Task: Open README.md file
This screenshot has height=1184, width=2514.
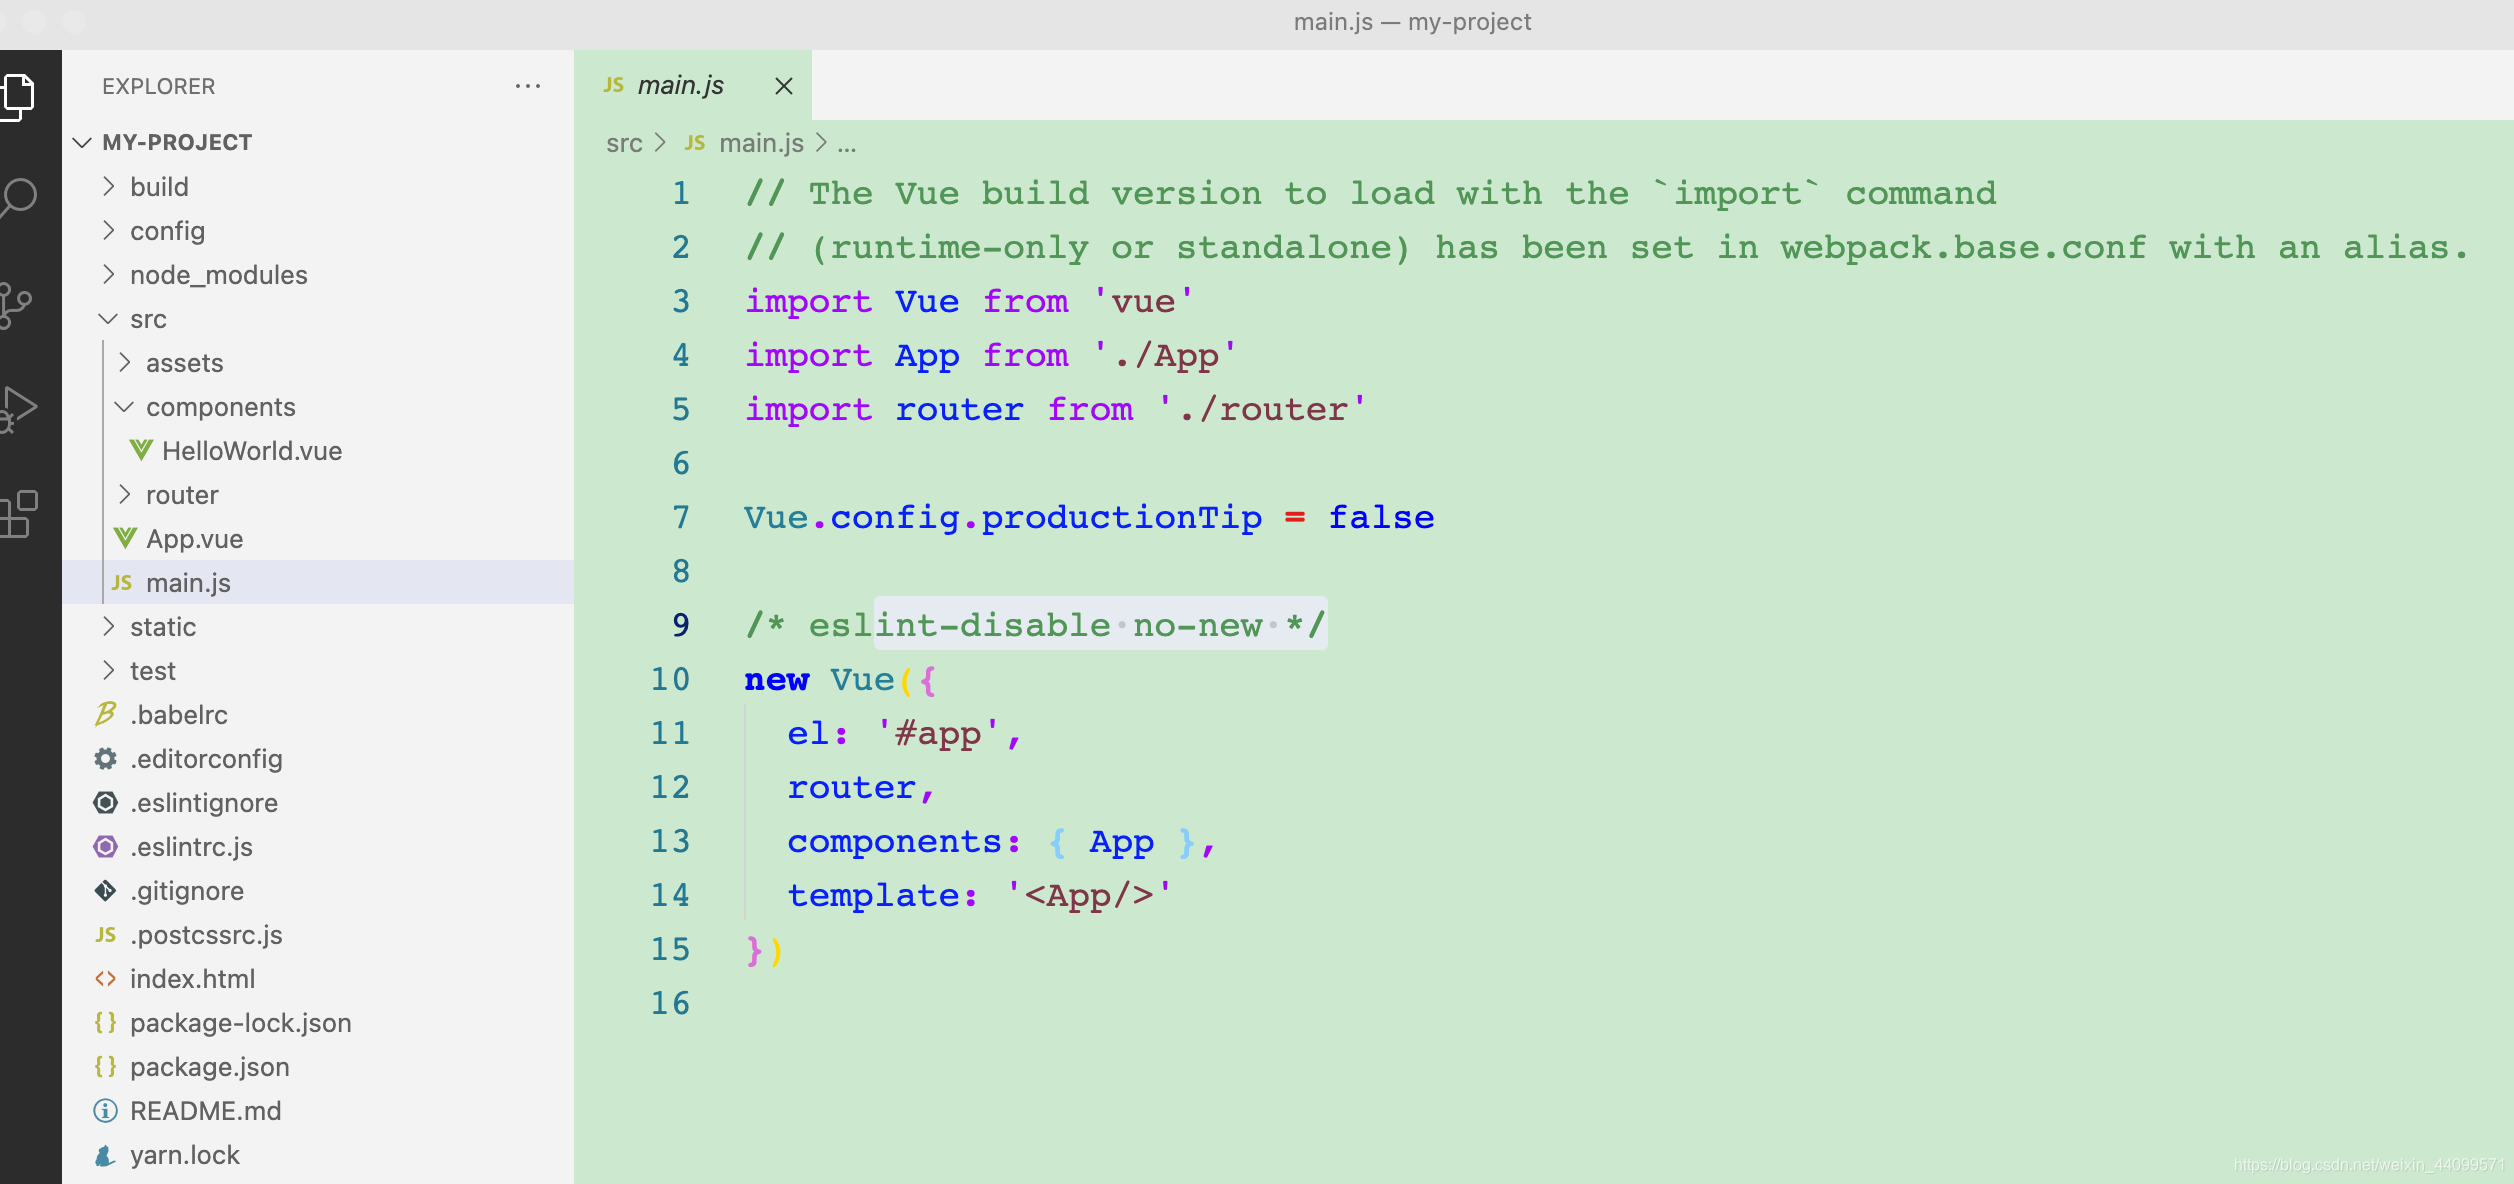Action: click(x=318, y=1111)
